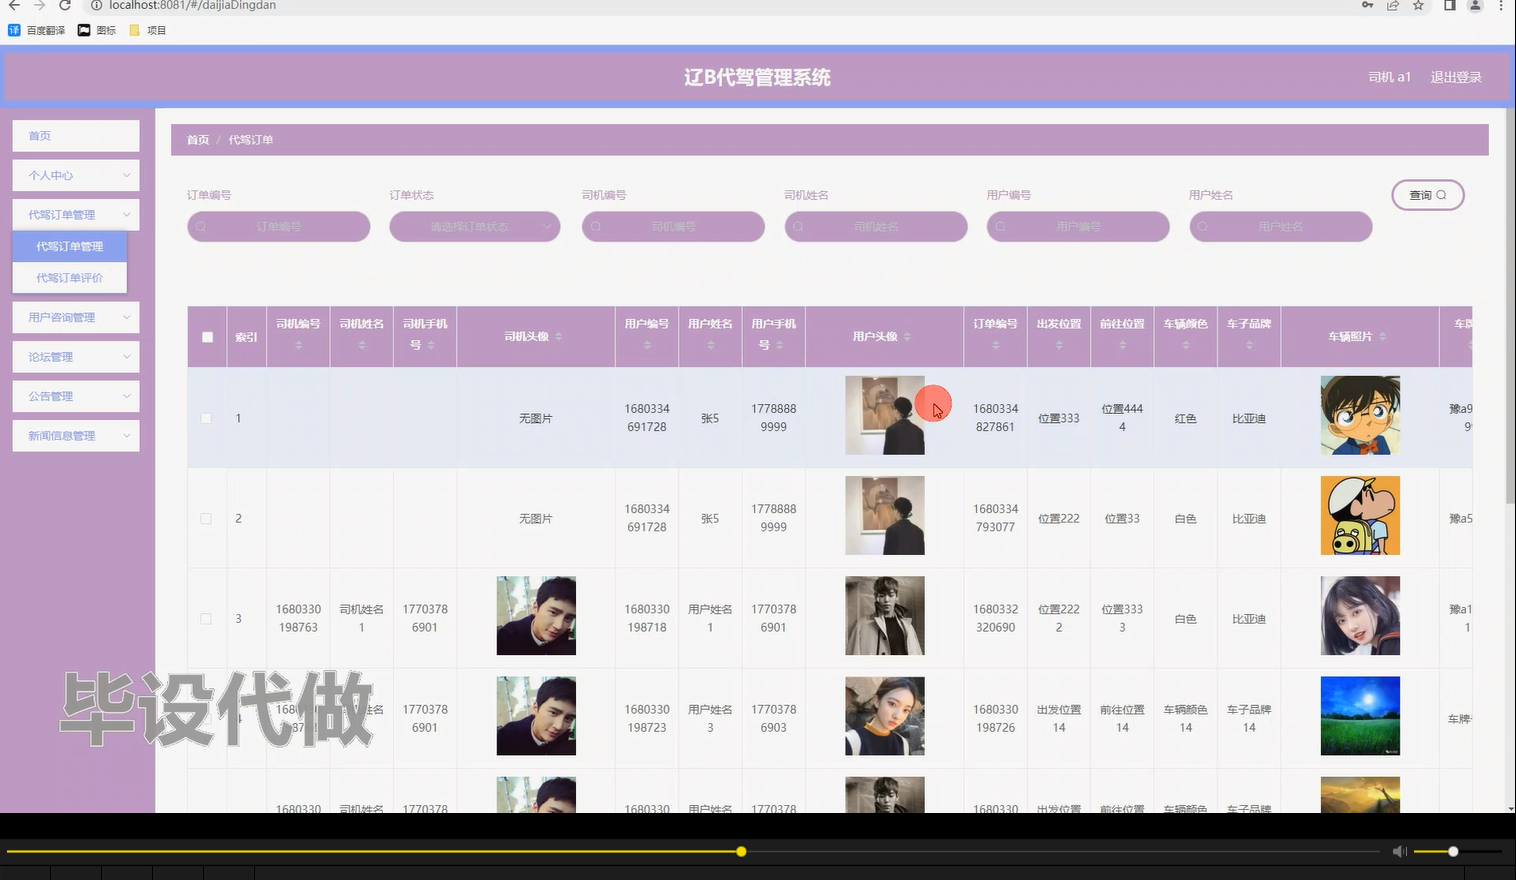Open the browser three-dot menu
1516x880 pixels.
click(x=1500, y=5)
